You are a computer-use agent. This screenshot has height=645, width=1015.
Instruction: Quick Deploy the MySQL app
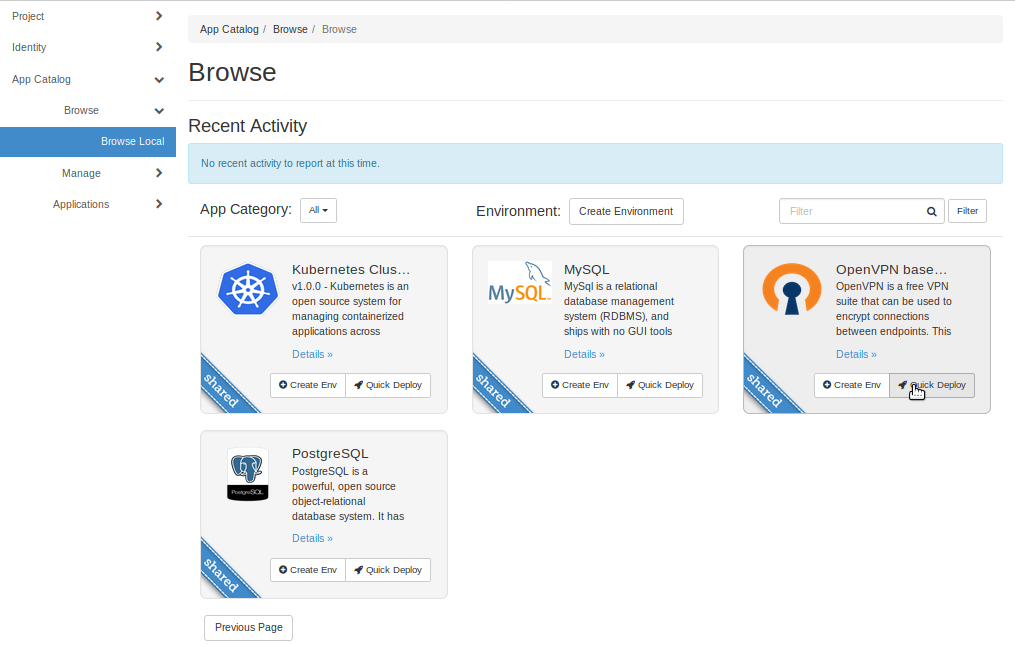[660, 385]
